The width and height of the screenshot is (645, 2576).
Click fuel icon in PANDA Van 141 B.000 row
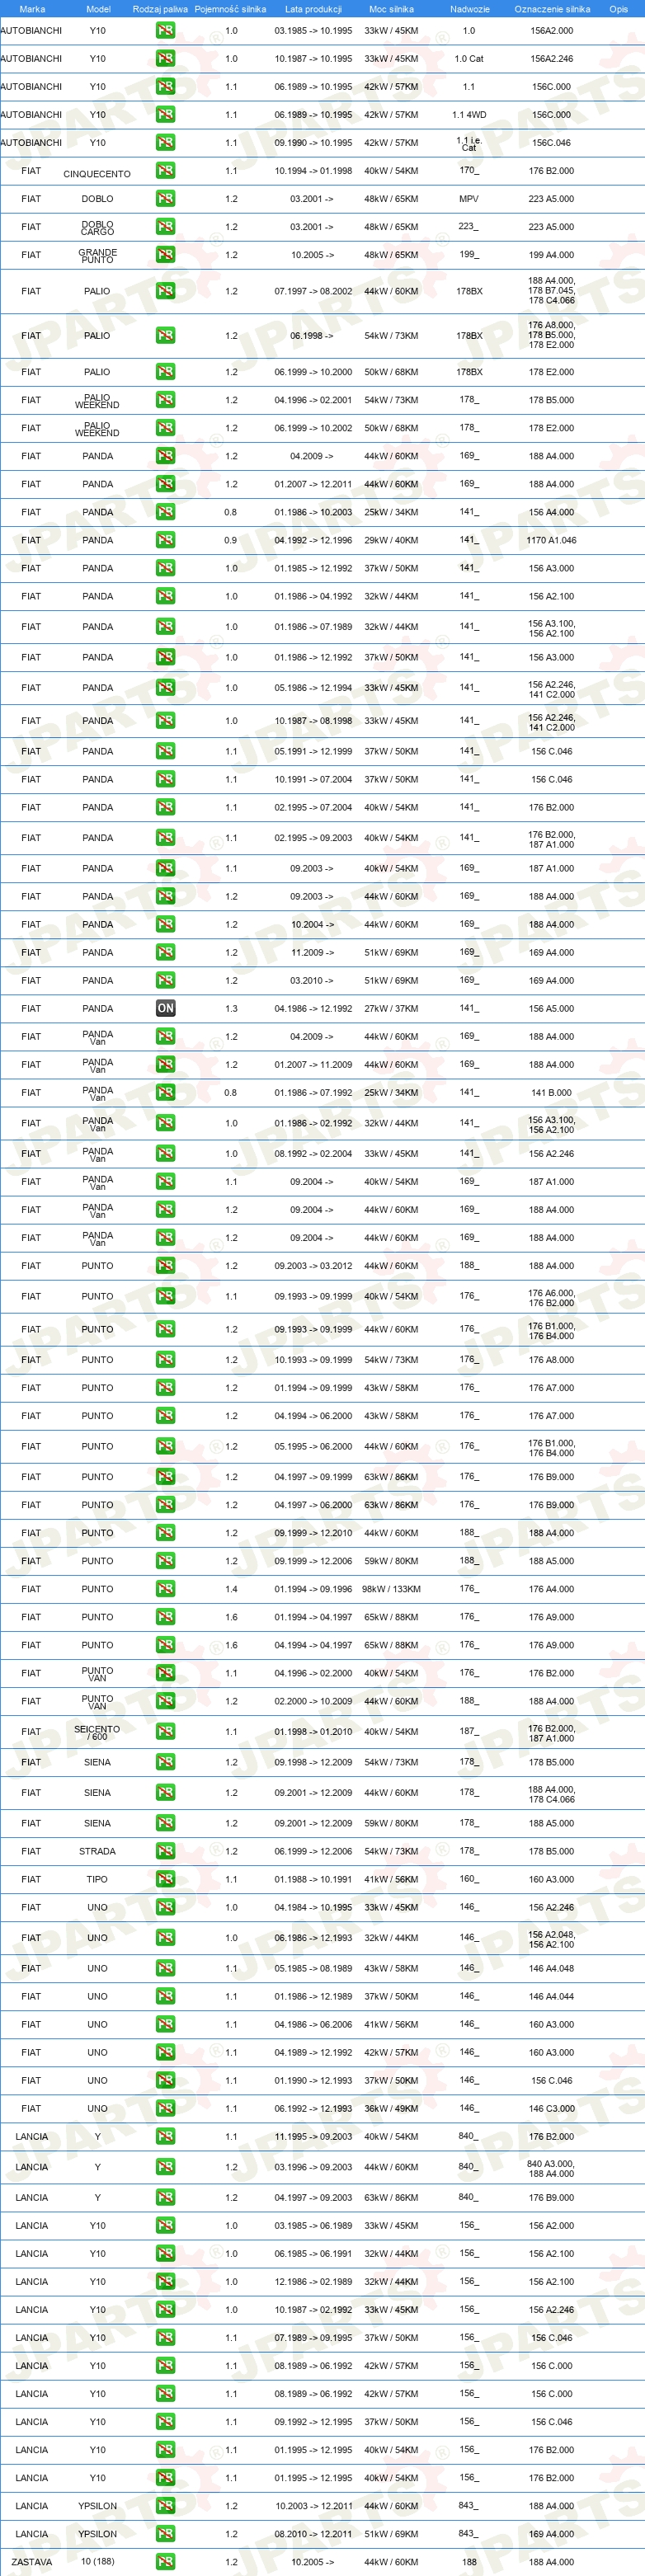point(165,1092)
